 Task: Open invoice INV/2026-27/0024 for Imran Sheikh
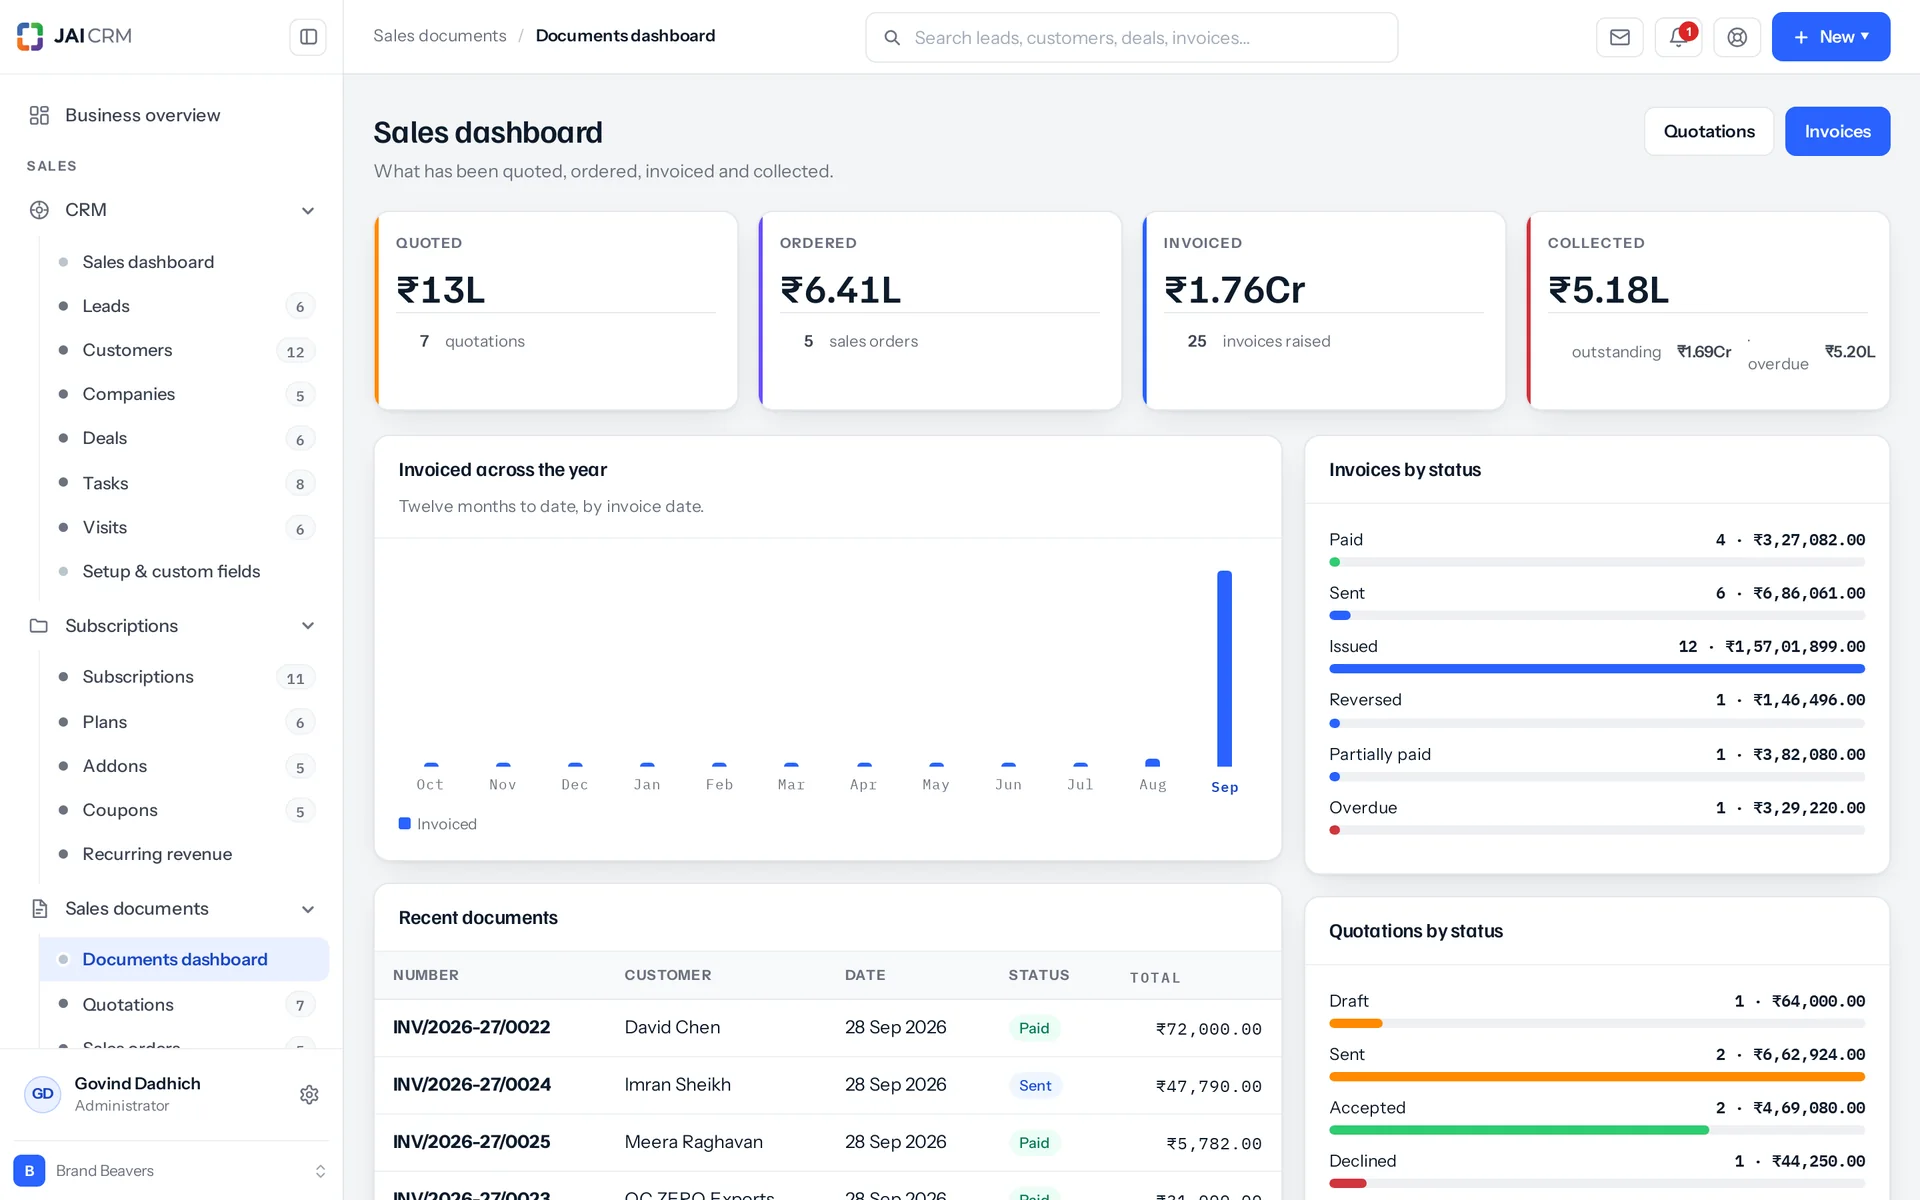point(472,1085)
